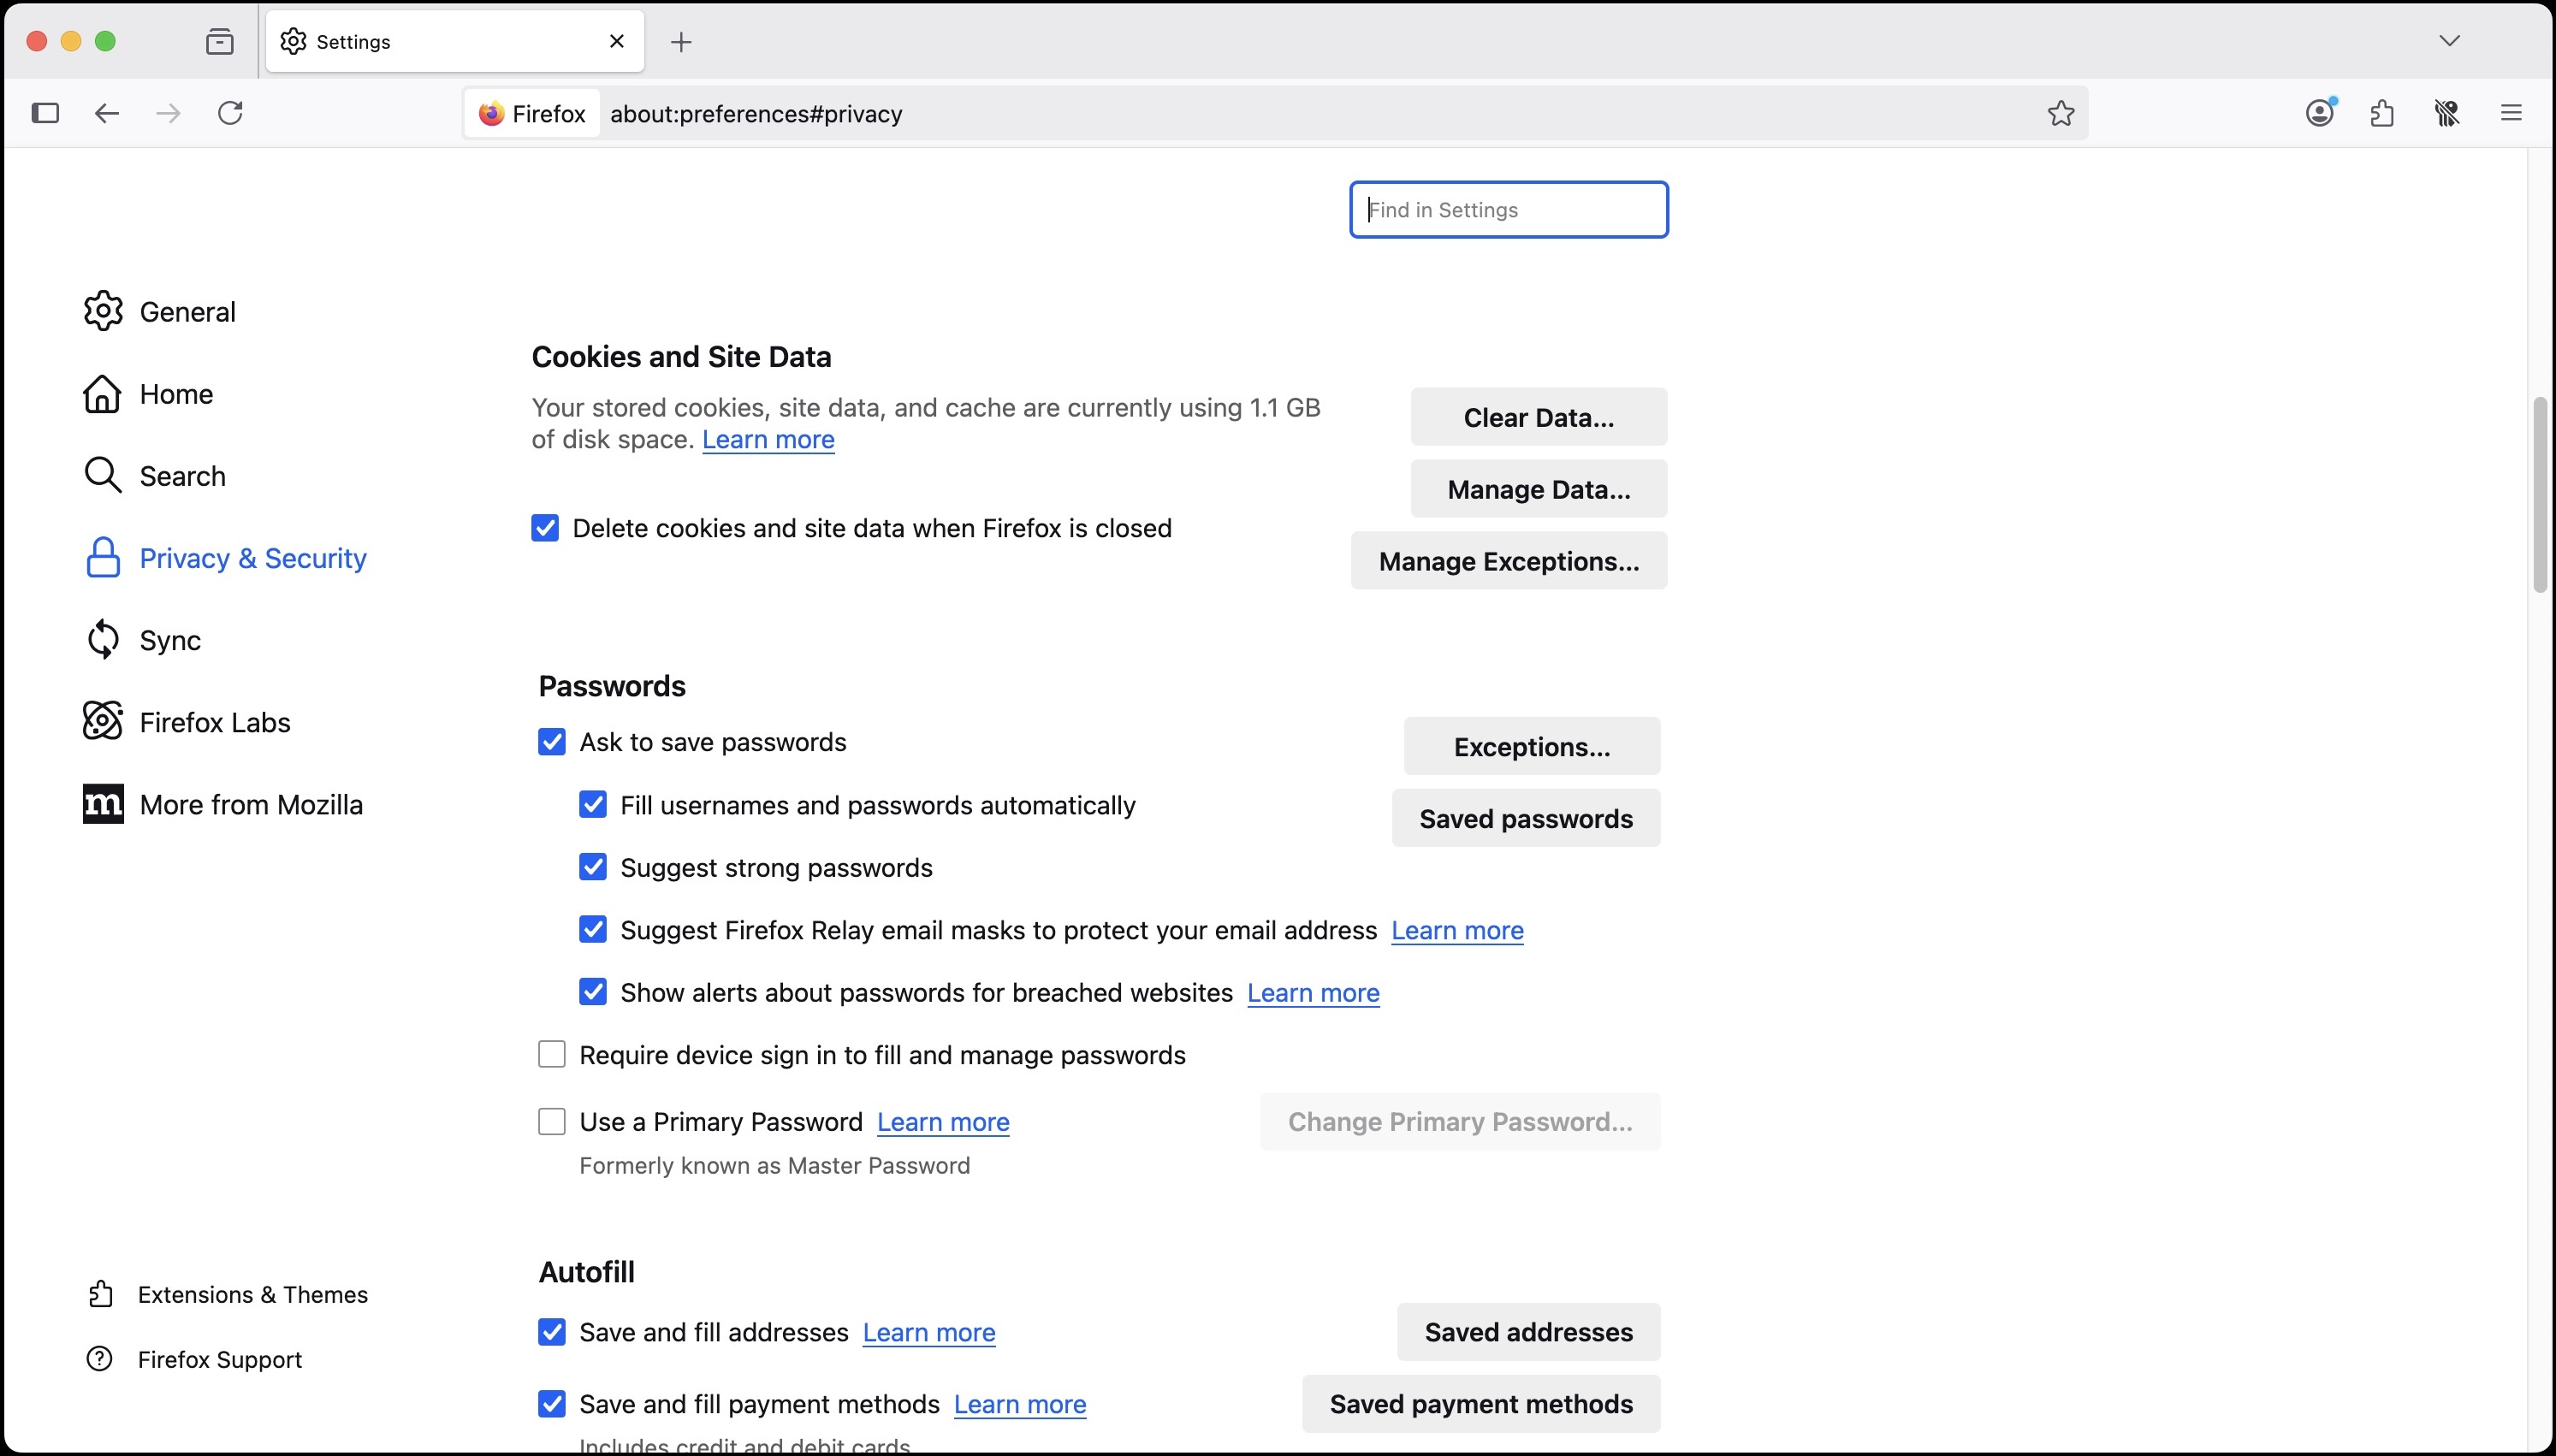Image resolution: width=2556 pixels, height=1456 pixels.
Task: Open the General settings category
Action: [x=160, y=312]
